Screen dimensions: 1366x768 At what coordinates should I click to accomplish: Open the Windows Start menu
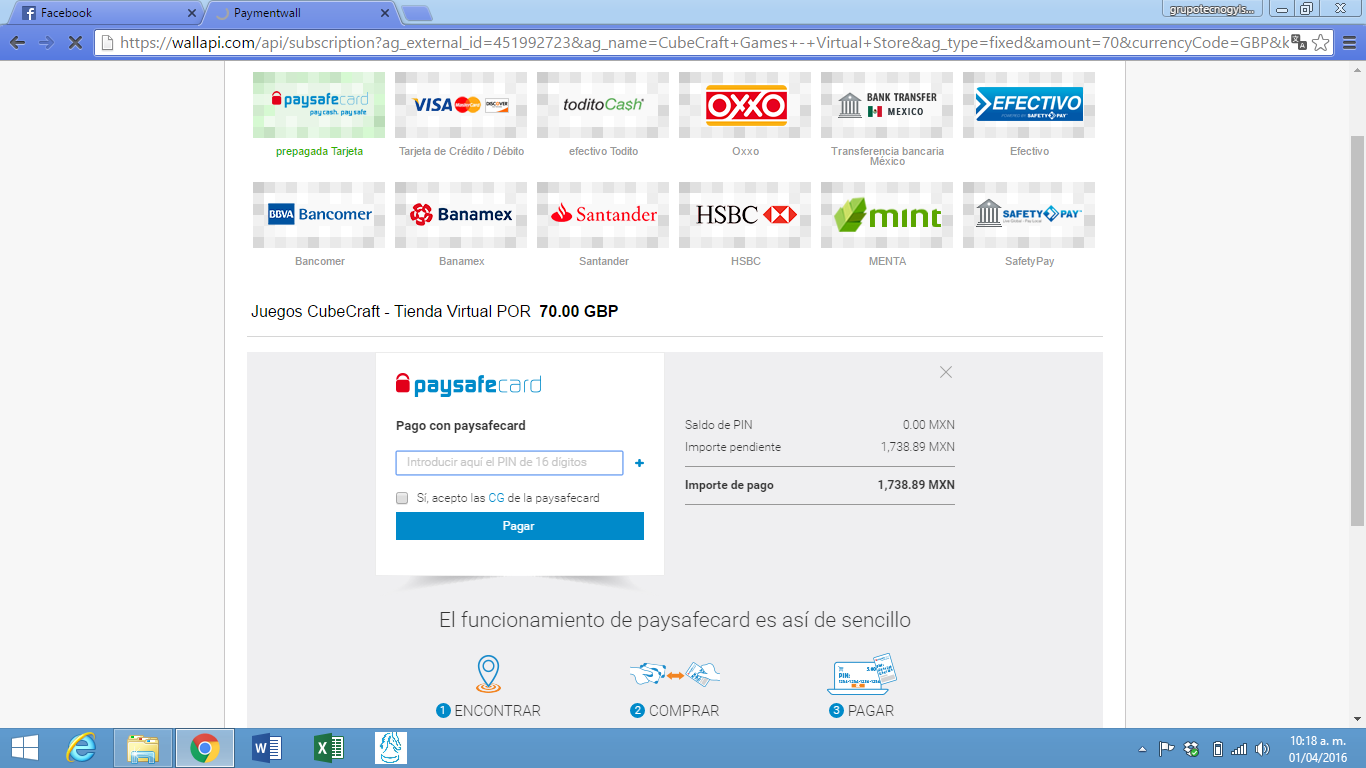(24, 747)
